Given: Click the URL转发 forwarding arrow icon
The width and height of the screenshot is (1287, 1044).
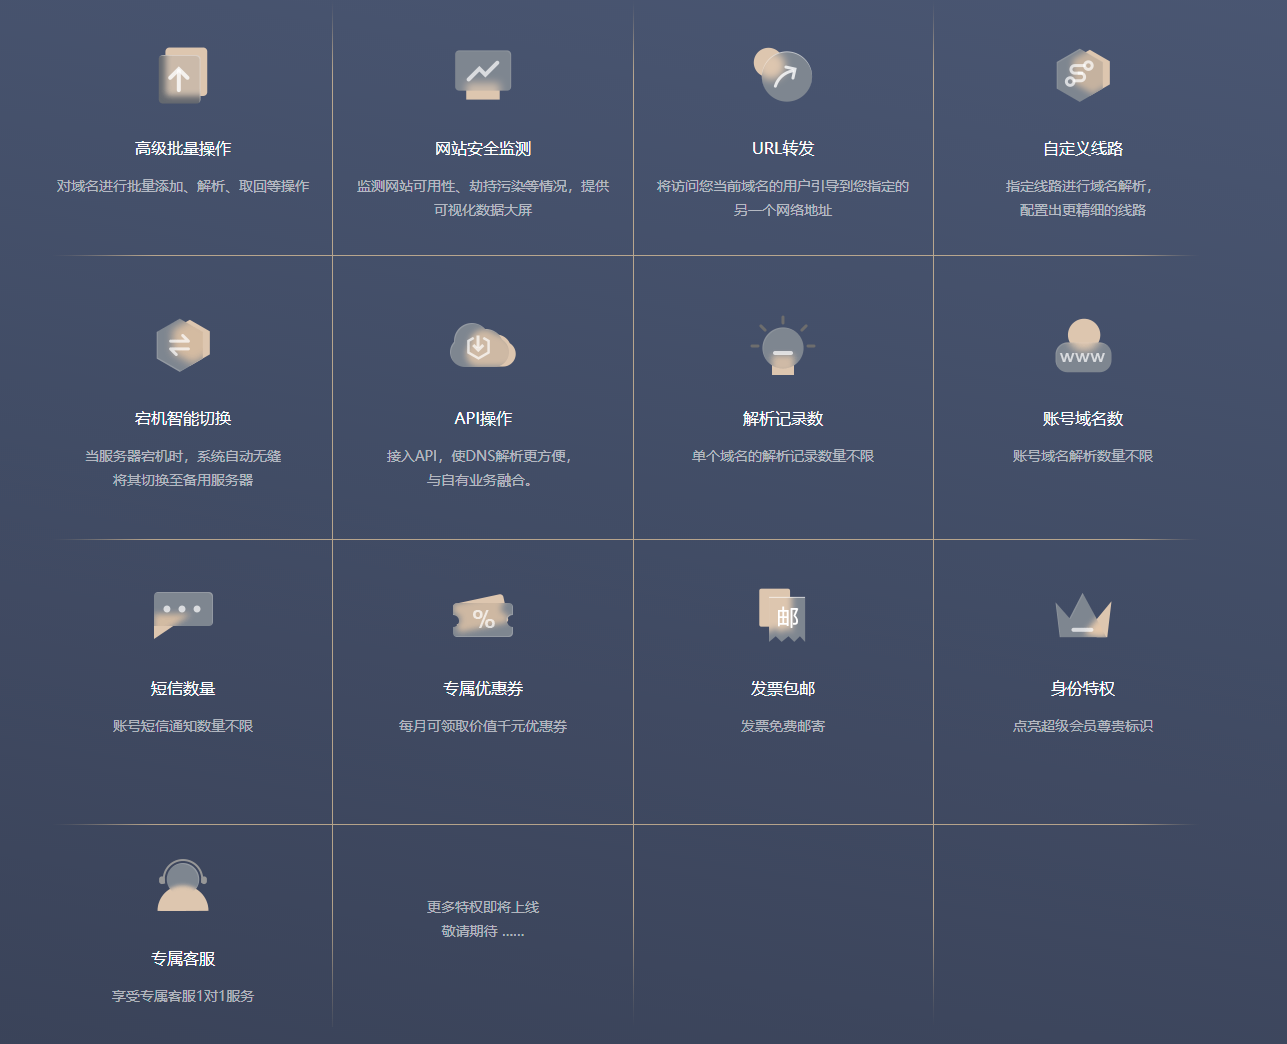Looking at the screenshot, I should pyautogui.click(x=783, y=75).
